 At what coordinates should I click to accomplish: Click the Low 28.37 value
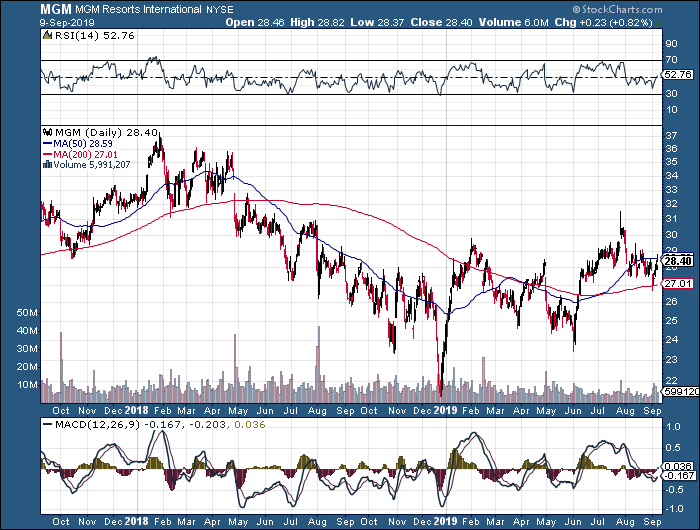377,22
